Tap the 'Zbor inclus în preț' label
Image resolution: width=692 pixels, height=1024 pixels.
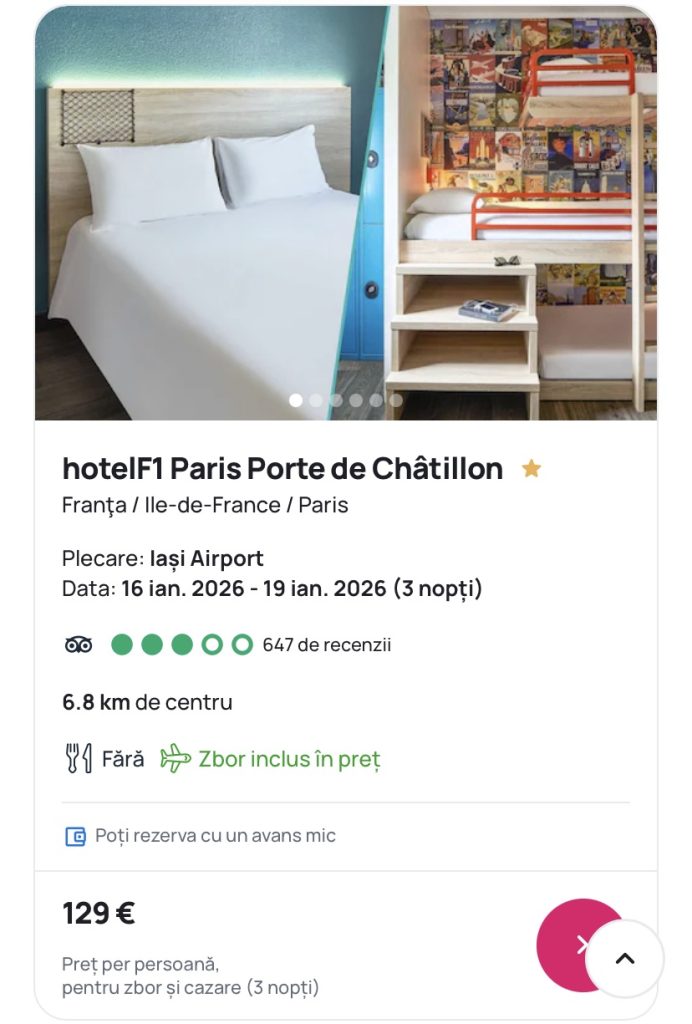point(289,759)
